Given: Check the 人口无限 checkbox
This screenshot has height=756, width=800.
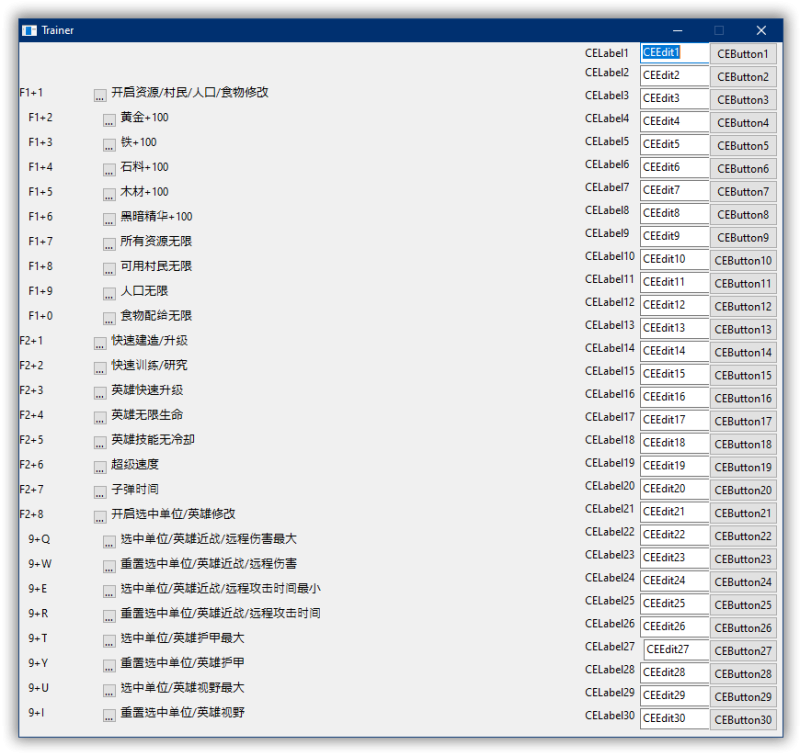Looking at the screenshot, I should (109, 294).
